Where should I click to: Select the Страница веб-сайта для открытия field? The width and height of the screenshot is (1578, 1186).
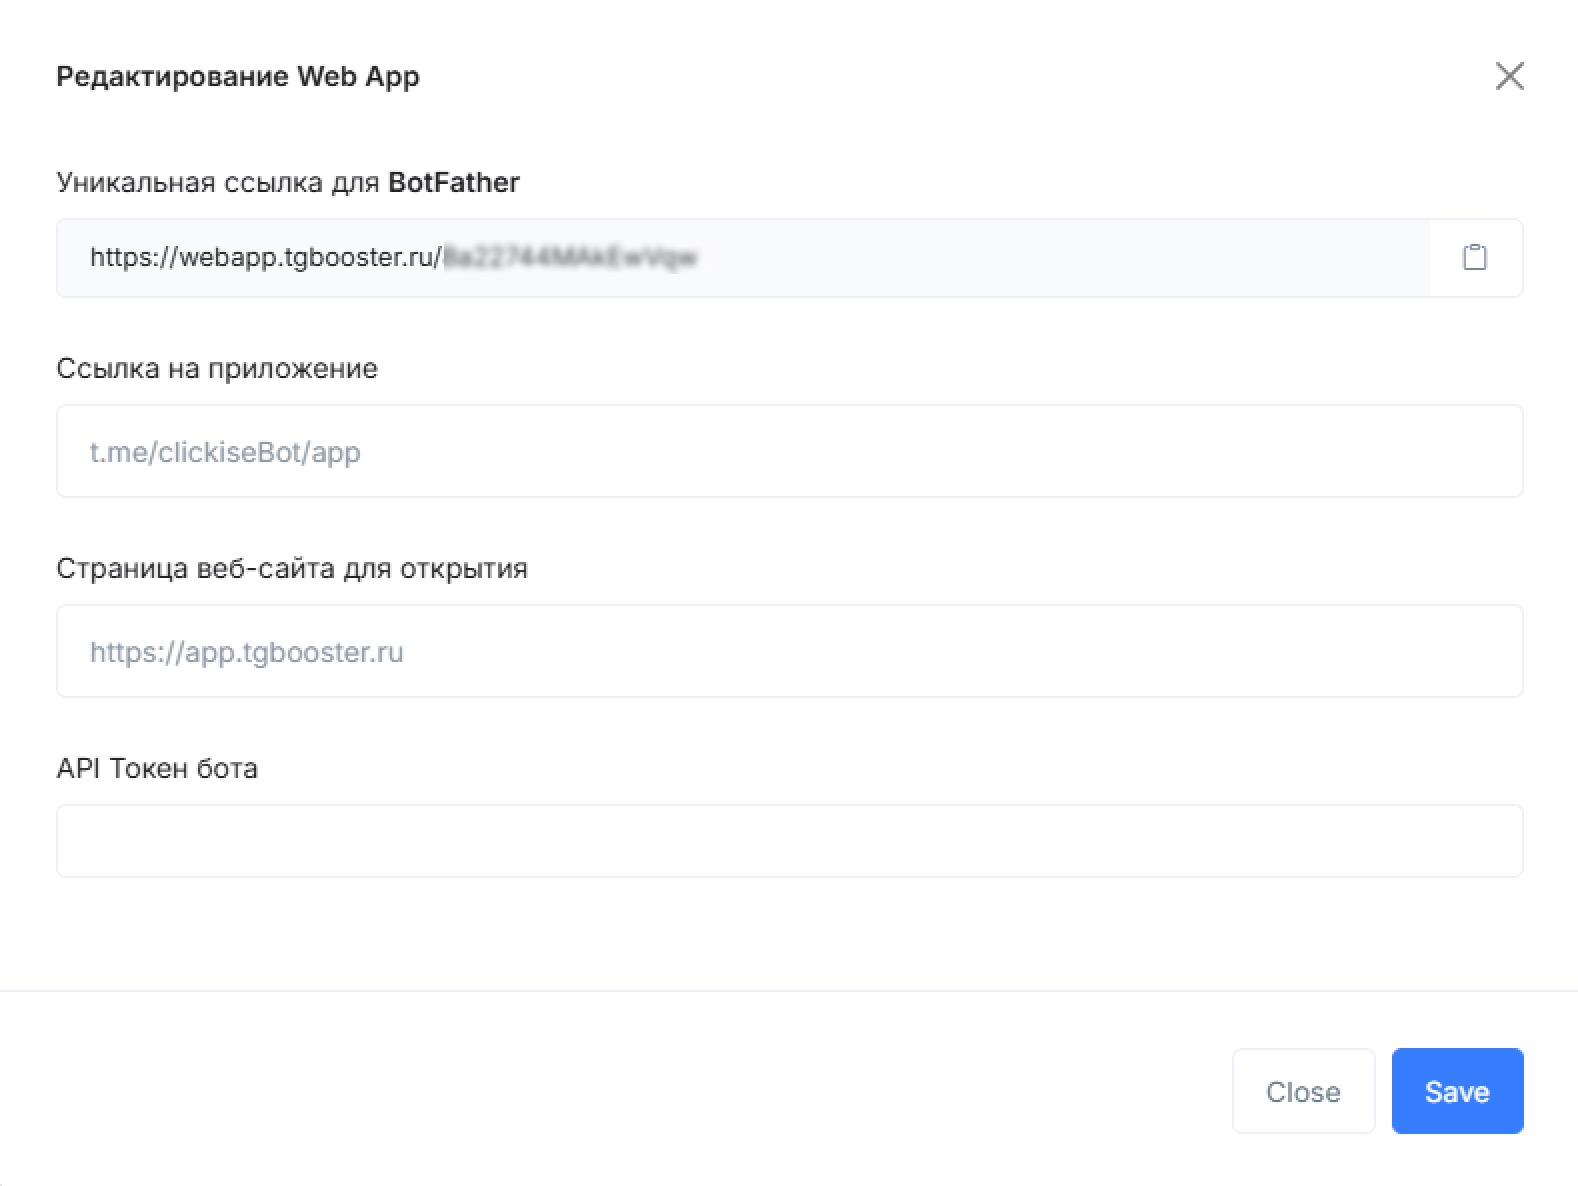(x=789, y=651)
